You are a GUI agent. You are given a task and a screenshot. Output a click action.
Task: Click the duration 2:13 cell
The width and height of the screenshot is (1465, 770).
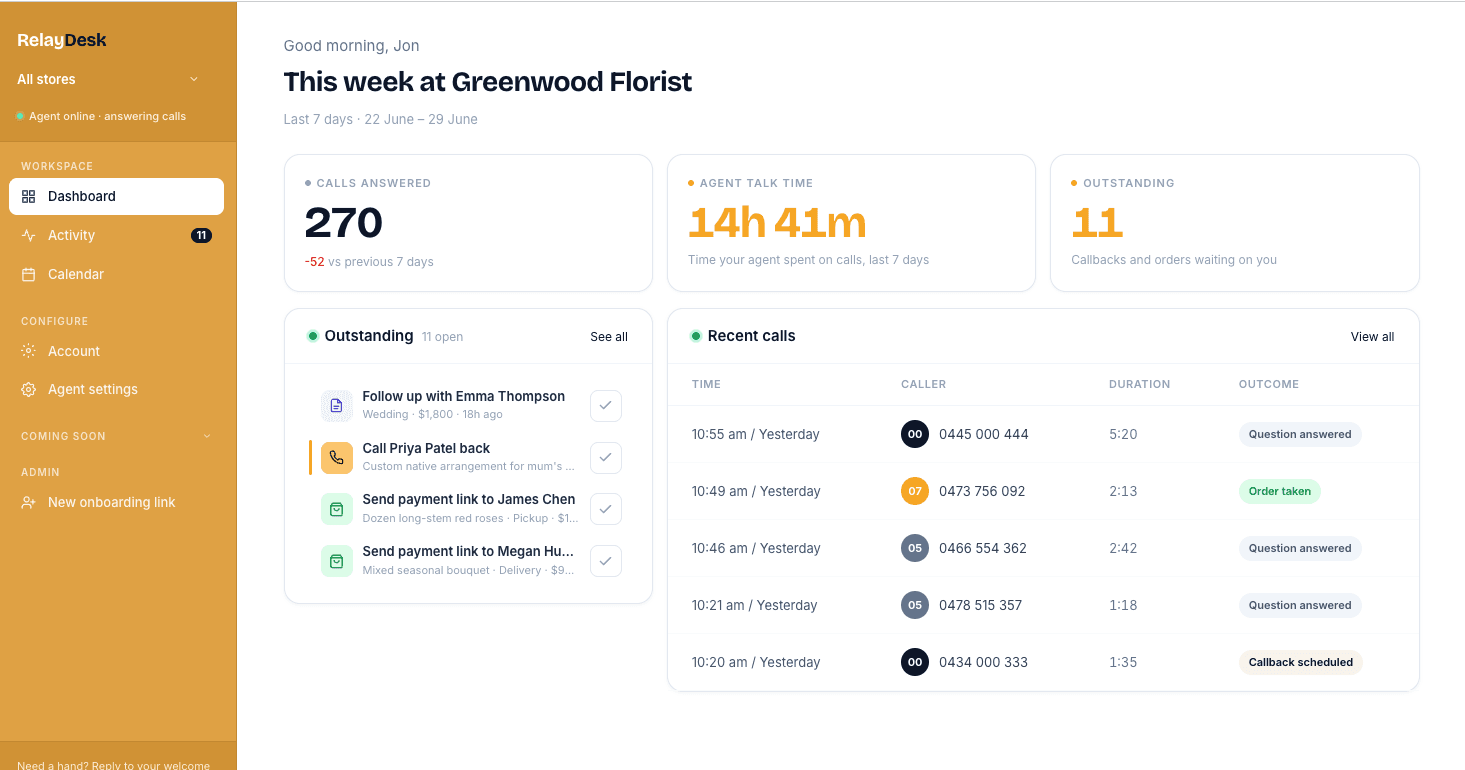coord(1123,491)
